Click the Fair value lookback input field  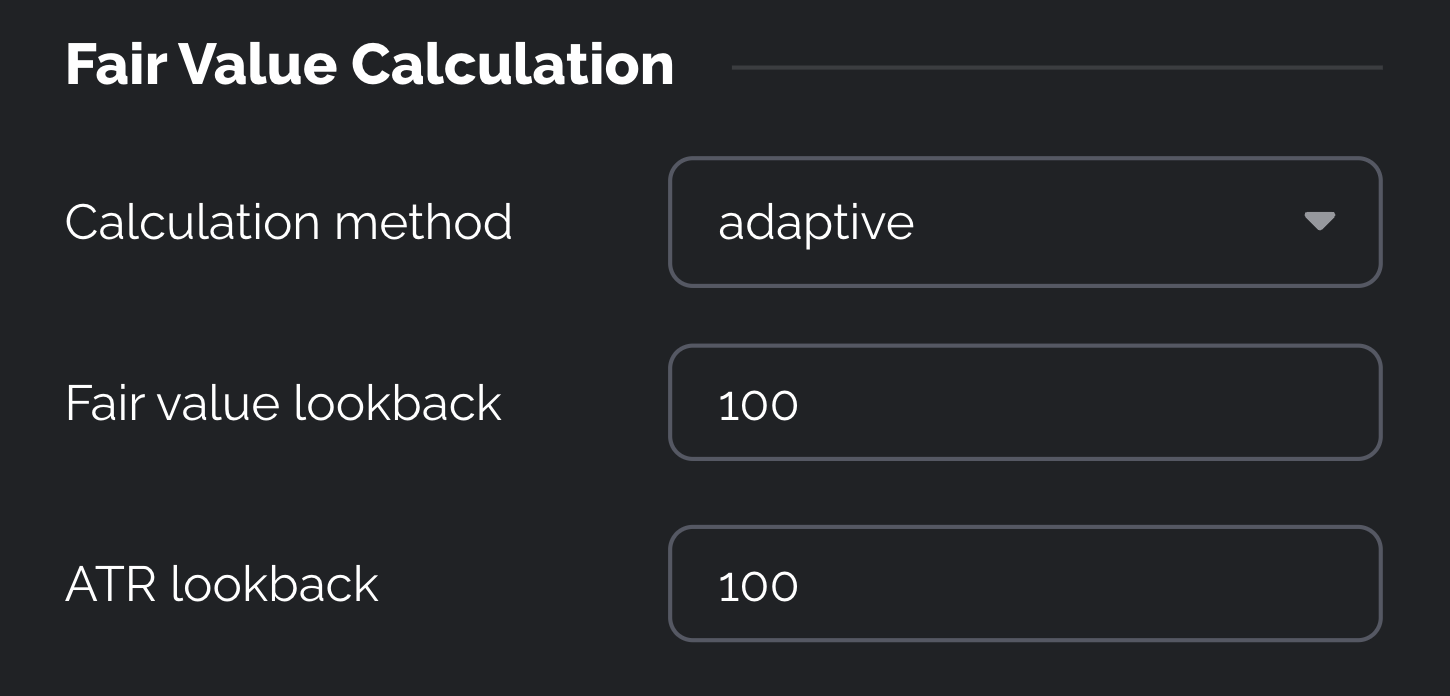coord(1024,403)
